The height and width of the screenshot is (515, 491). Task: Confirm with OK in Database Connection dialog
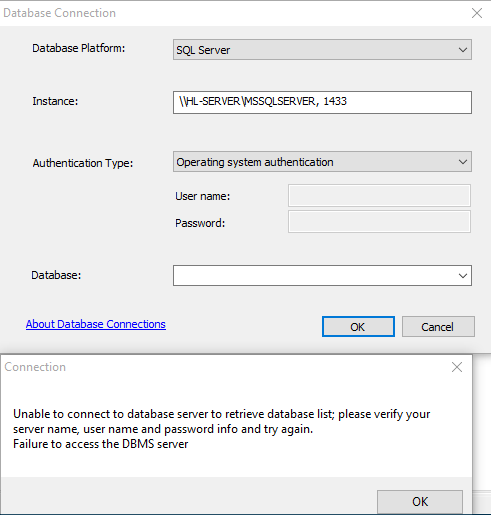pyautogui.click(x=358, y=327)
